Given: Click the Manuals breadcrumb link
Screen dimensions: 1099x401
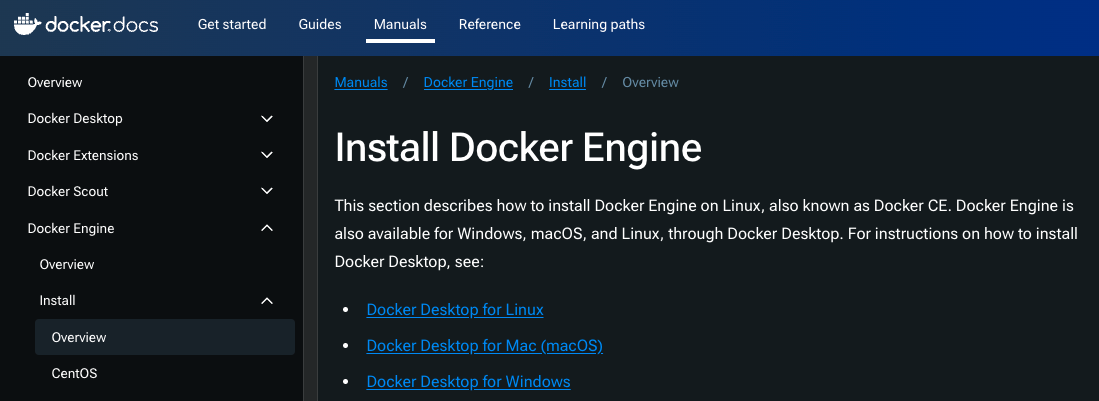Looking at the screenshot, I should pyautogui.click(x=361, y=83).
